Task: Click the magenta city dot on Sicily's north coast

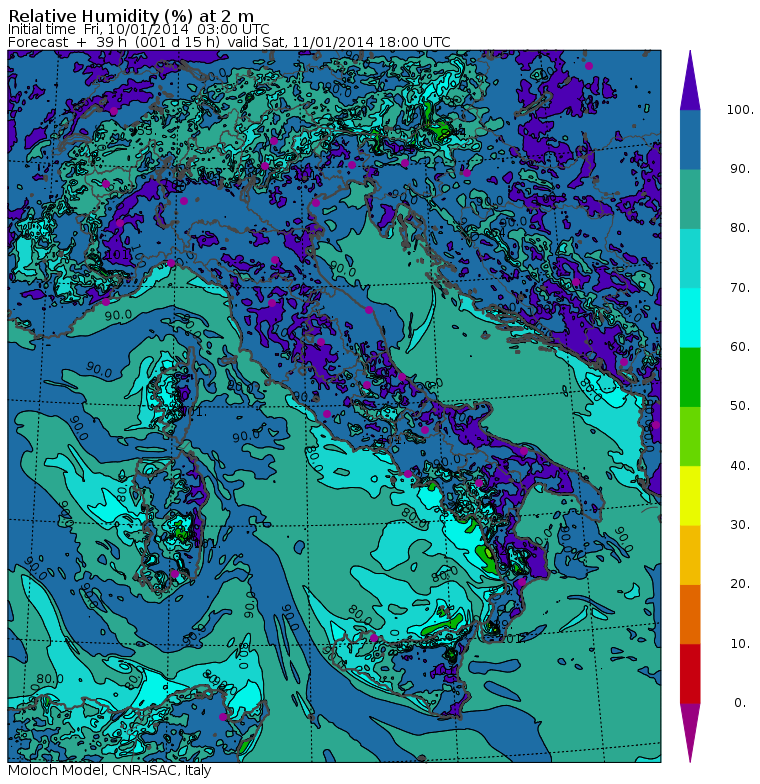Action: (x=374, y=638)
